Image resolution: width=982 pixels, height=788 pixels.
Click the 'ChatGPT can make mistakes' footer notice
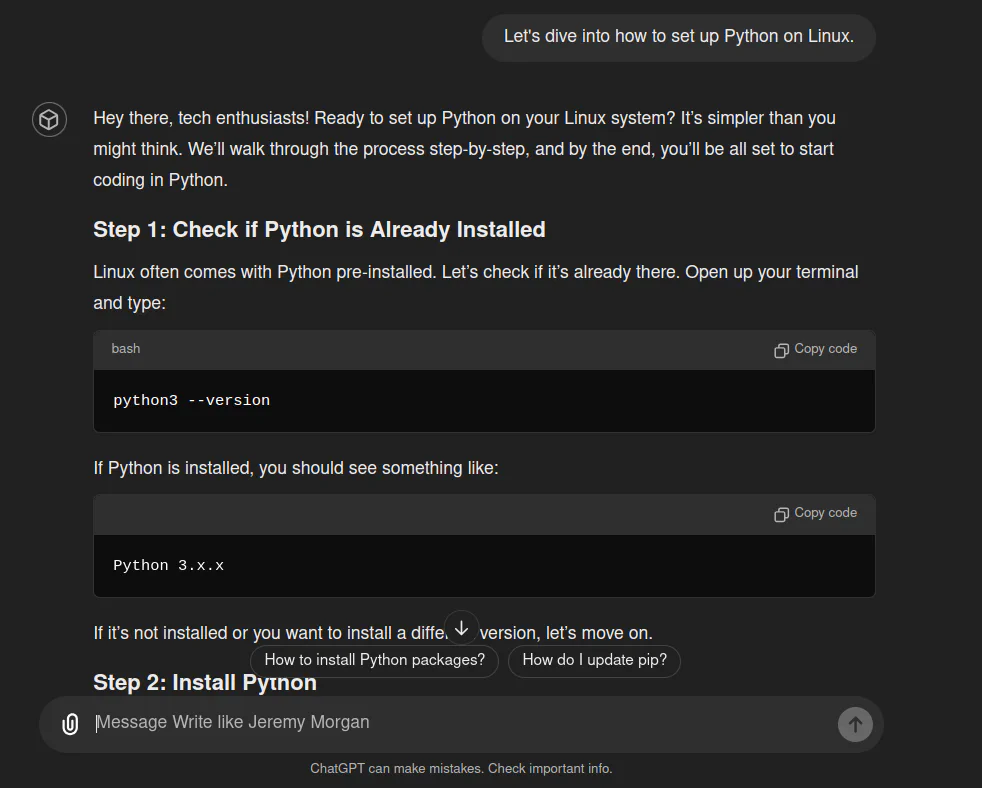[x=462, y=769]
